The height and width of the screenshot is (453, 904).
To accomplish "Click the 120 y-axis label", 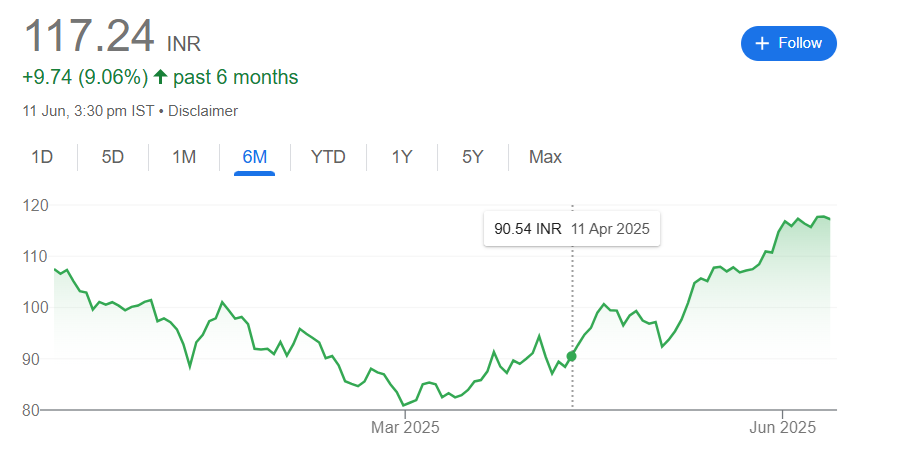I will [x=36, y=205].
